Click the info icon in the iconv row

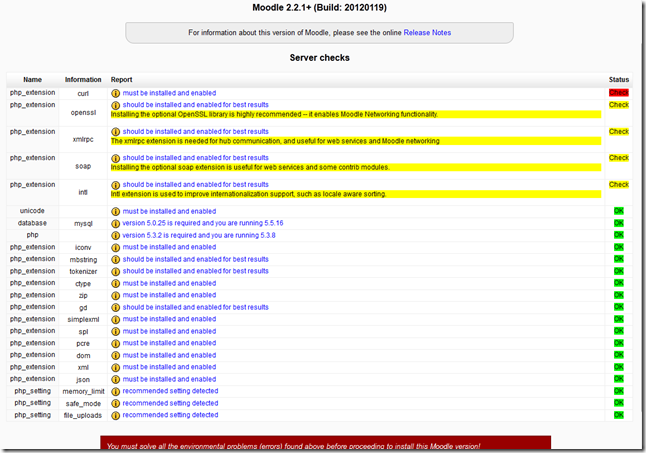115,247
